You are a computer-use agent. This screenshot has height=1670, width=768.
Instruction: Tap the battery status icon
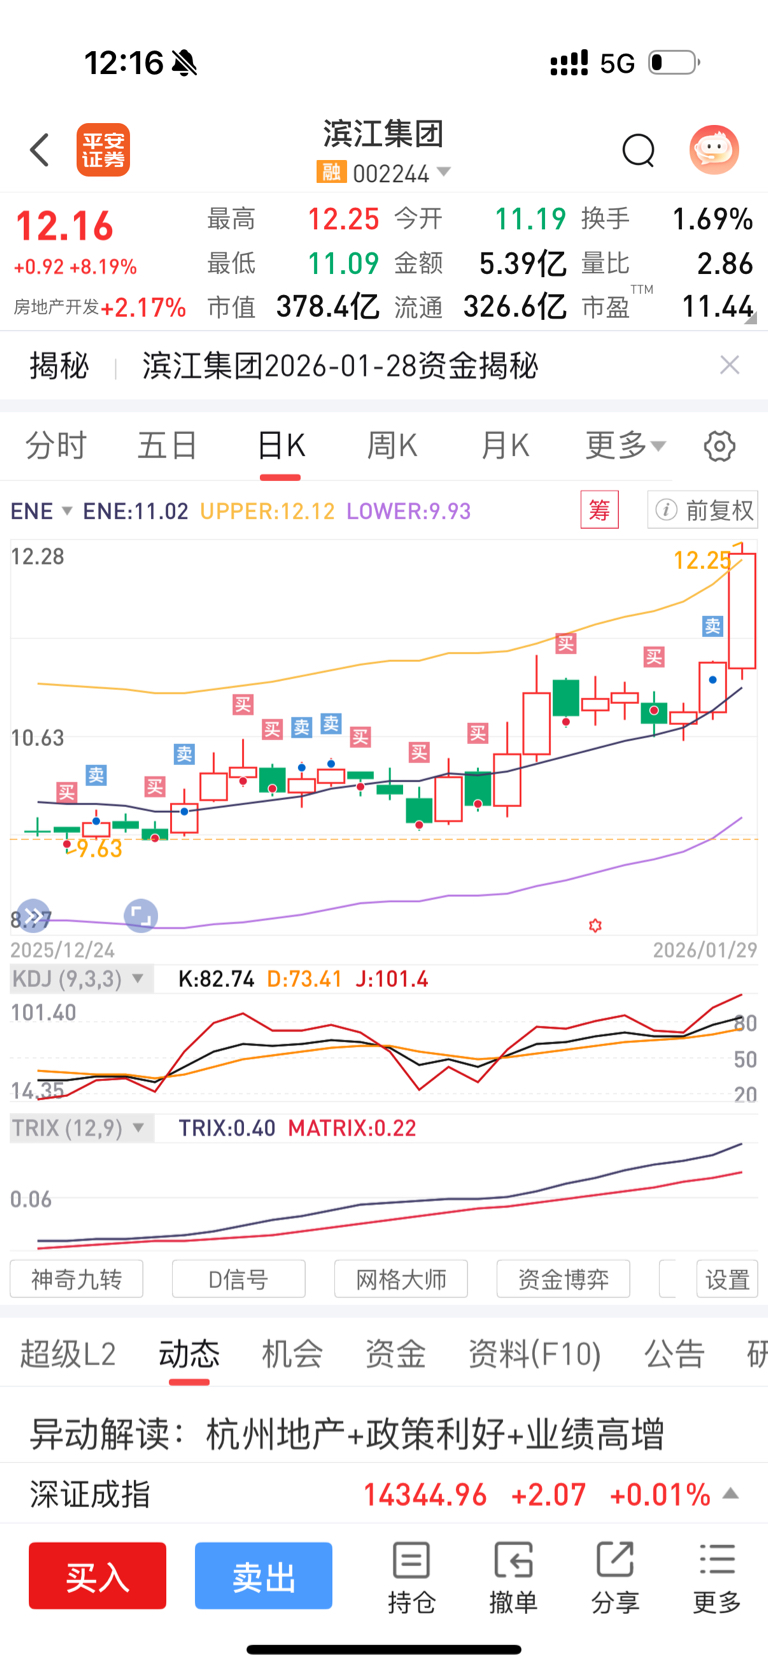674,62
